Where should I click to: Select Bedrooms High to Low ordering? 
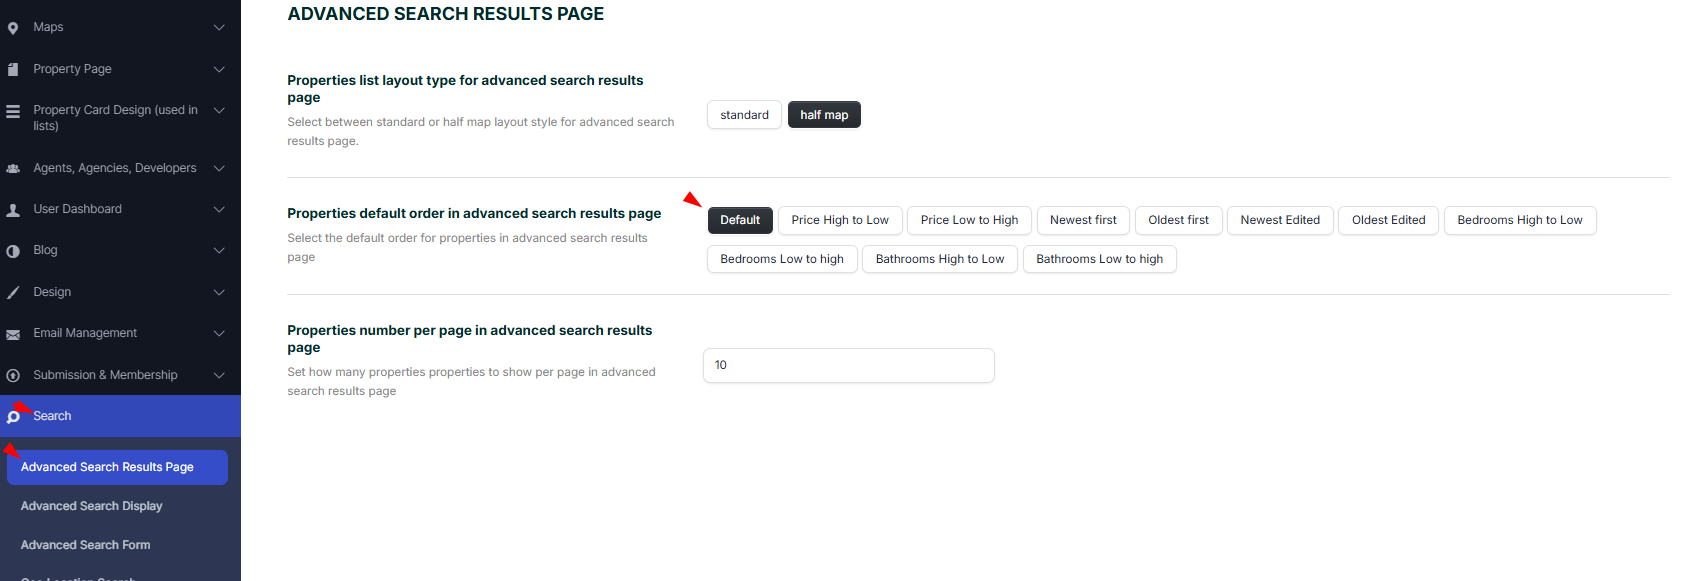click(x=1519, y=220)
